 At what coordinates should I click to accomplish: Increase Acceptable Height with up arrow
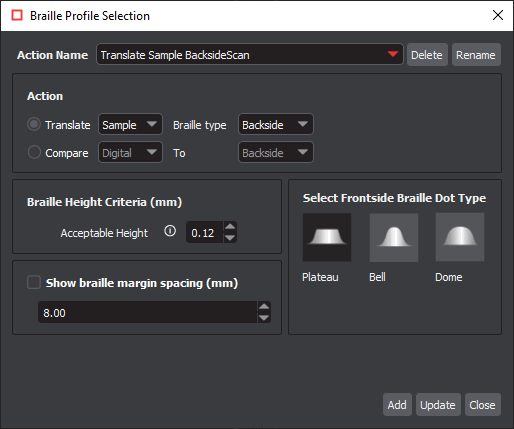[x=230, y=227]
